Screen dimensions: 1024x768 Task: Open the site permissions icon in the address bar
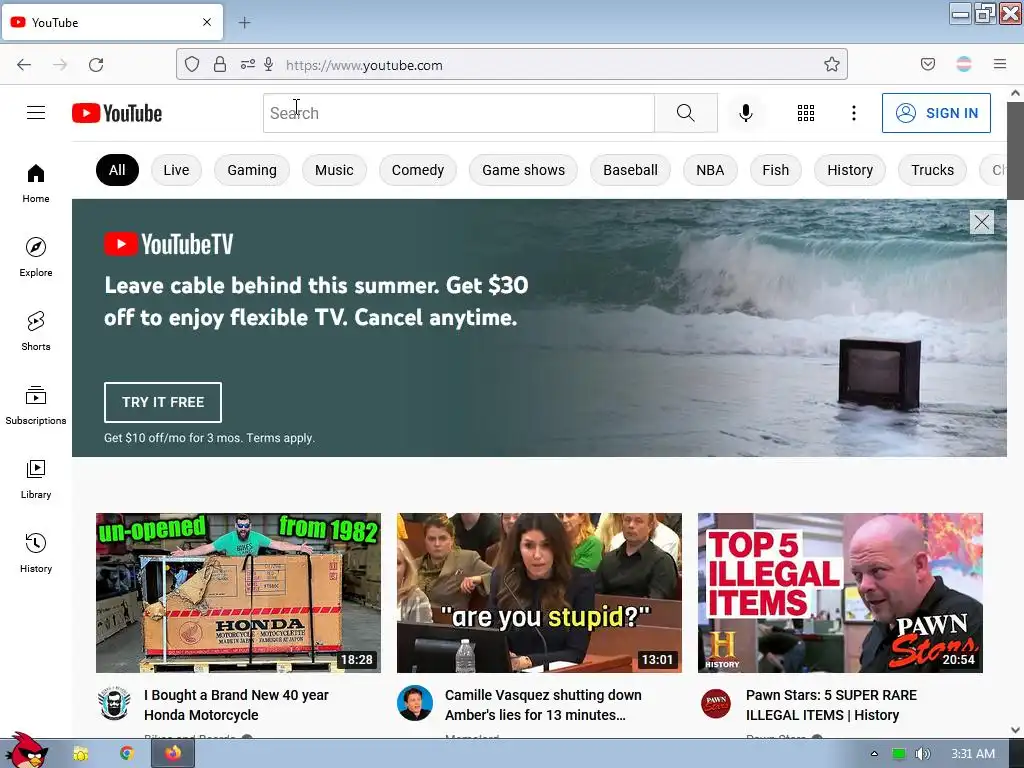tap(248, 64)
